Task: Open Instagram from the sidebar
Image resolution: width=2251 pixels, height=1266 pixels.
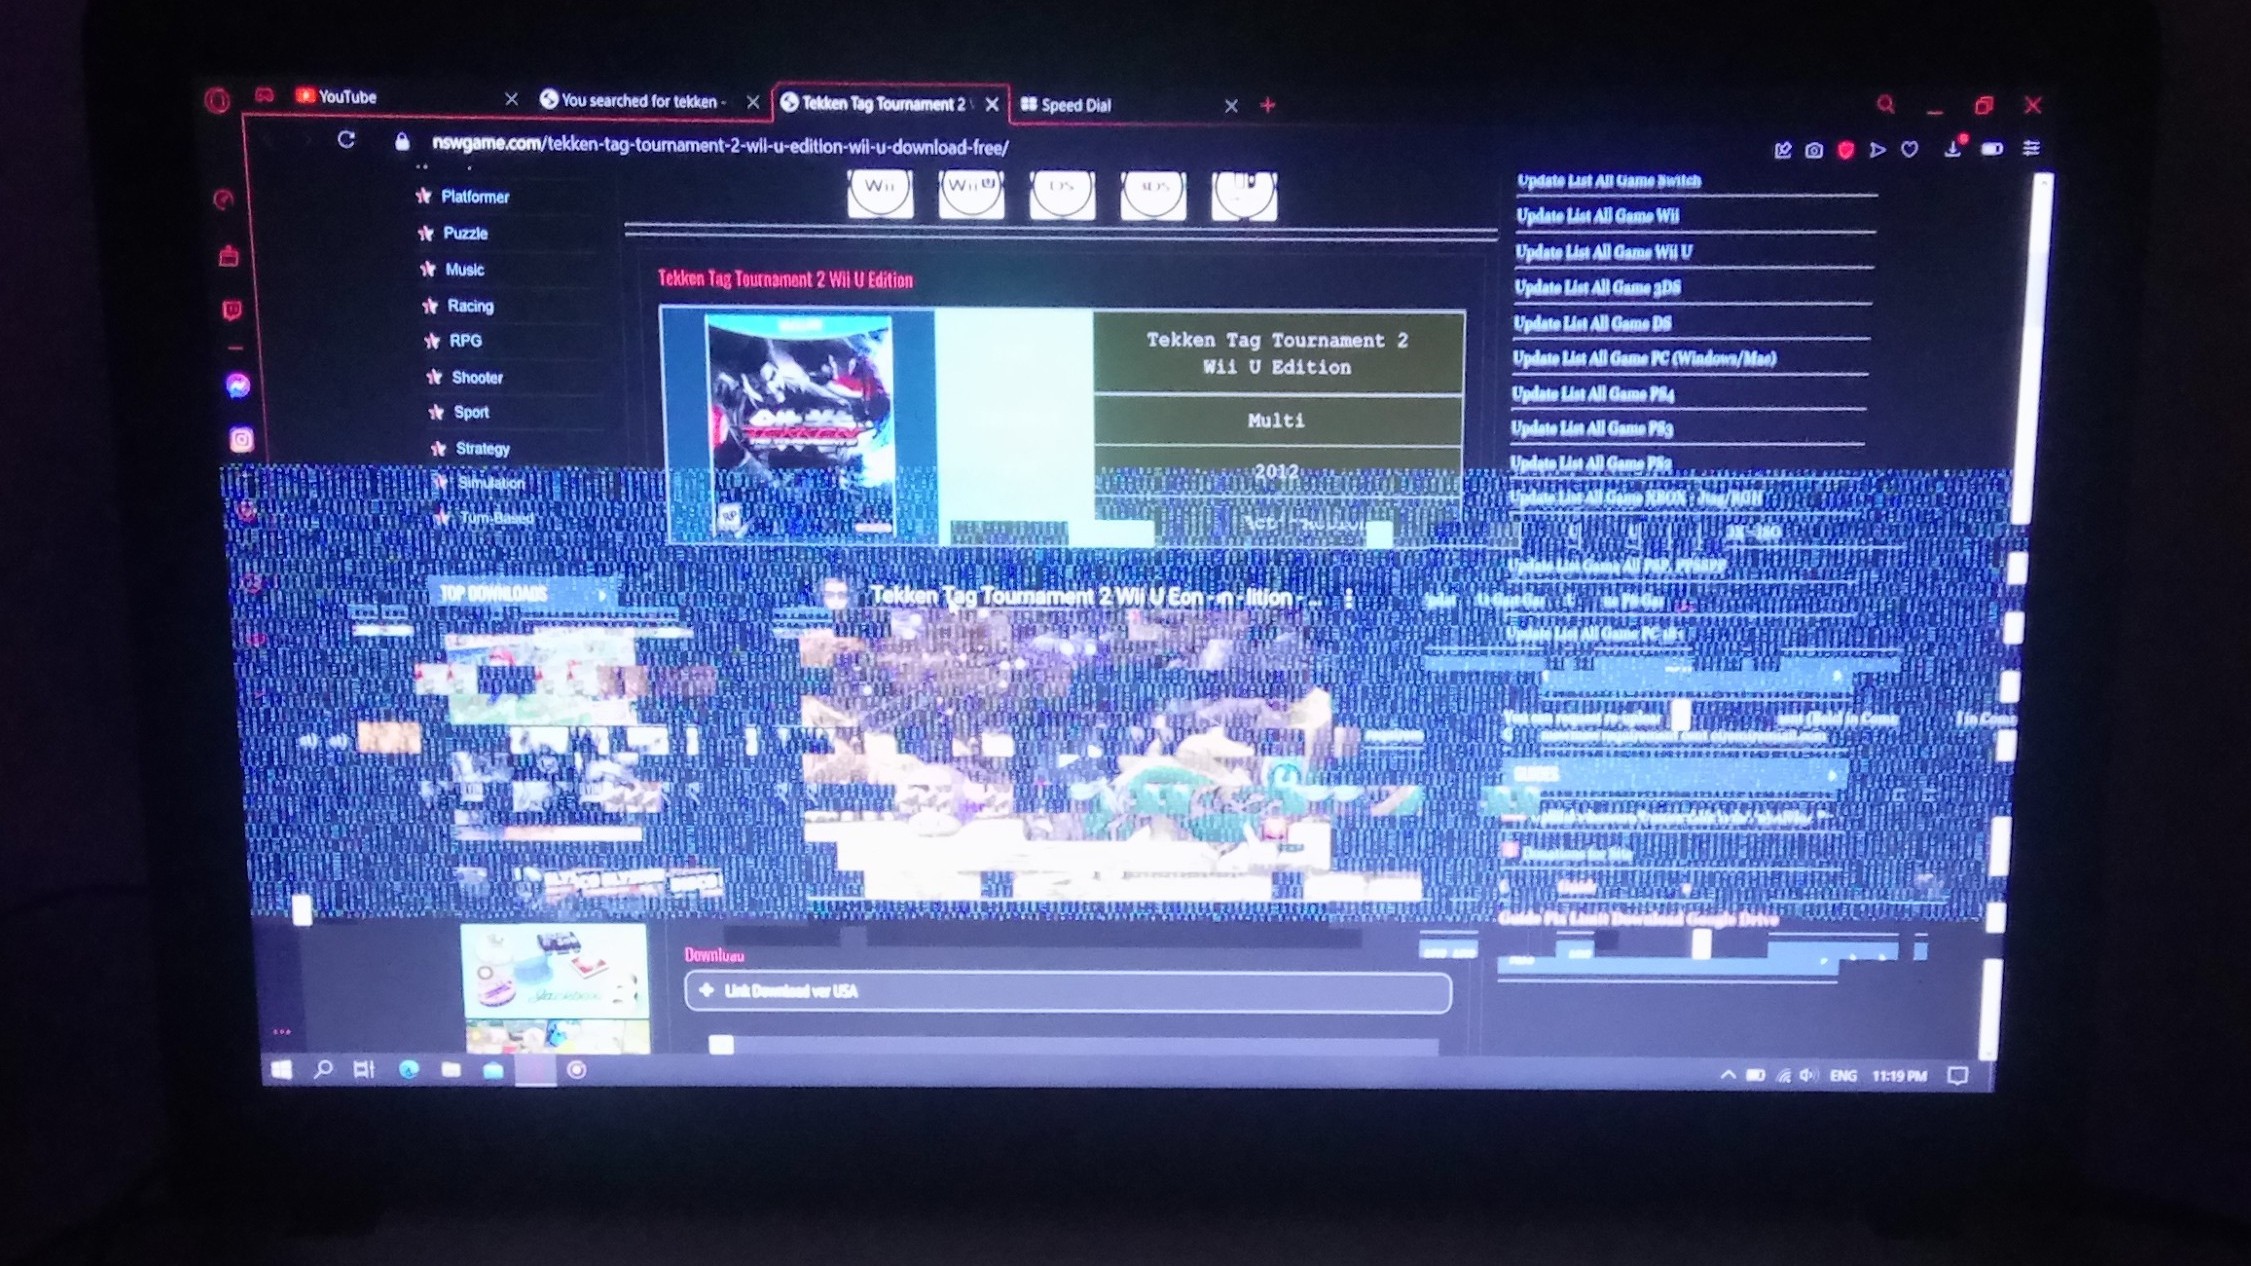Action: [x=241, y=440]
